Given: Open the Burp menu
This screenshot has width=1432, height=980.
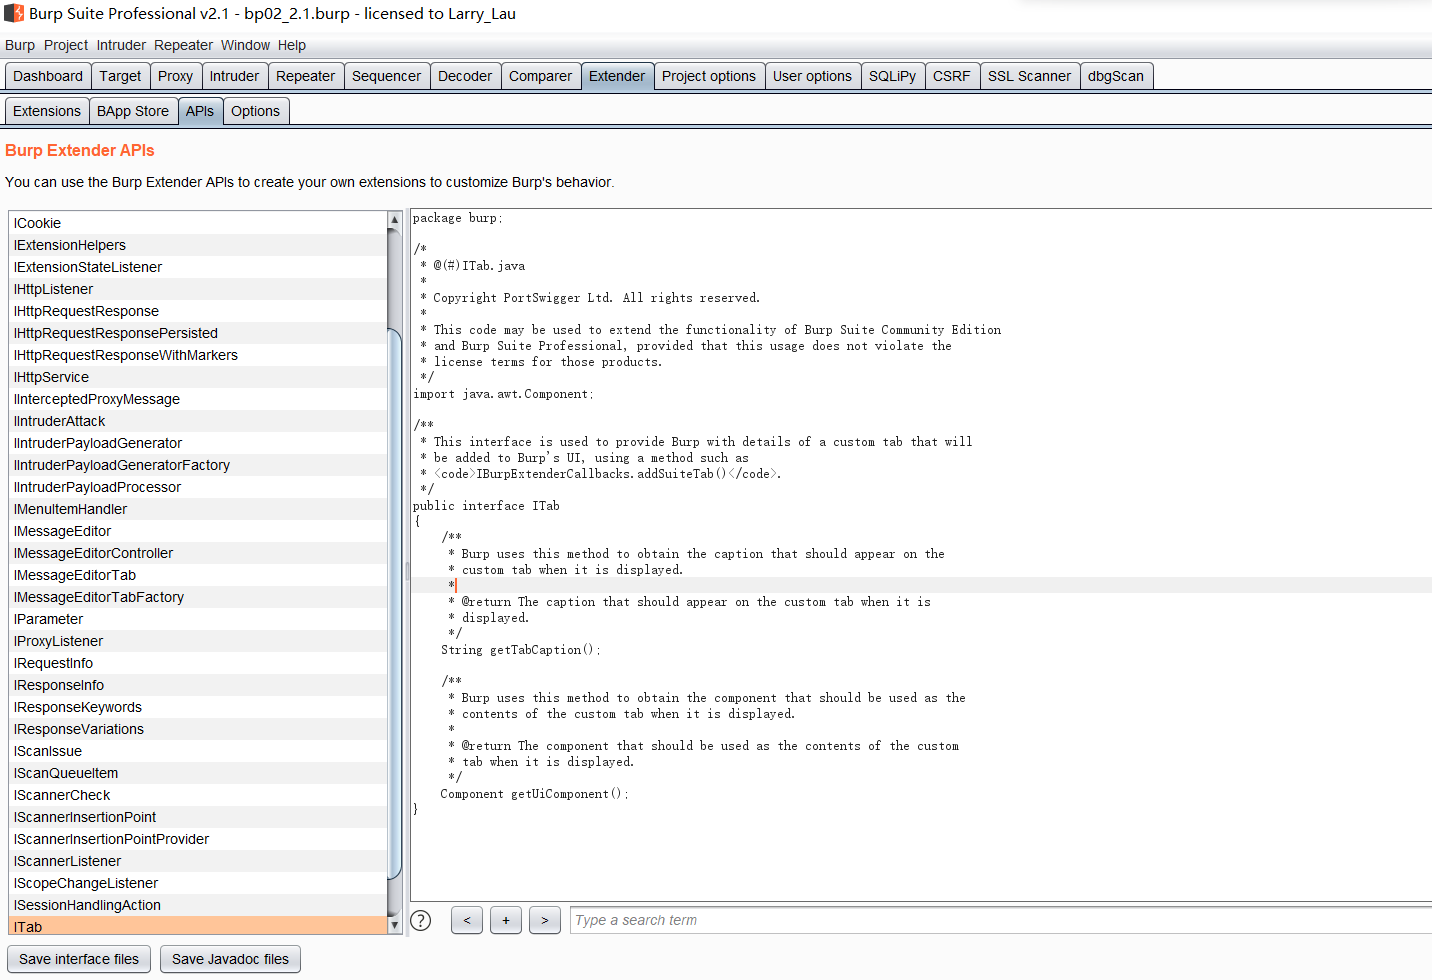Looking at the screenshot, I should 20,45.
